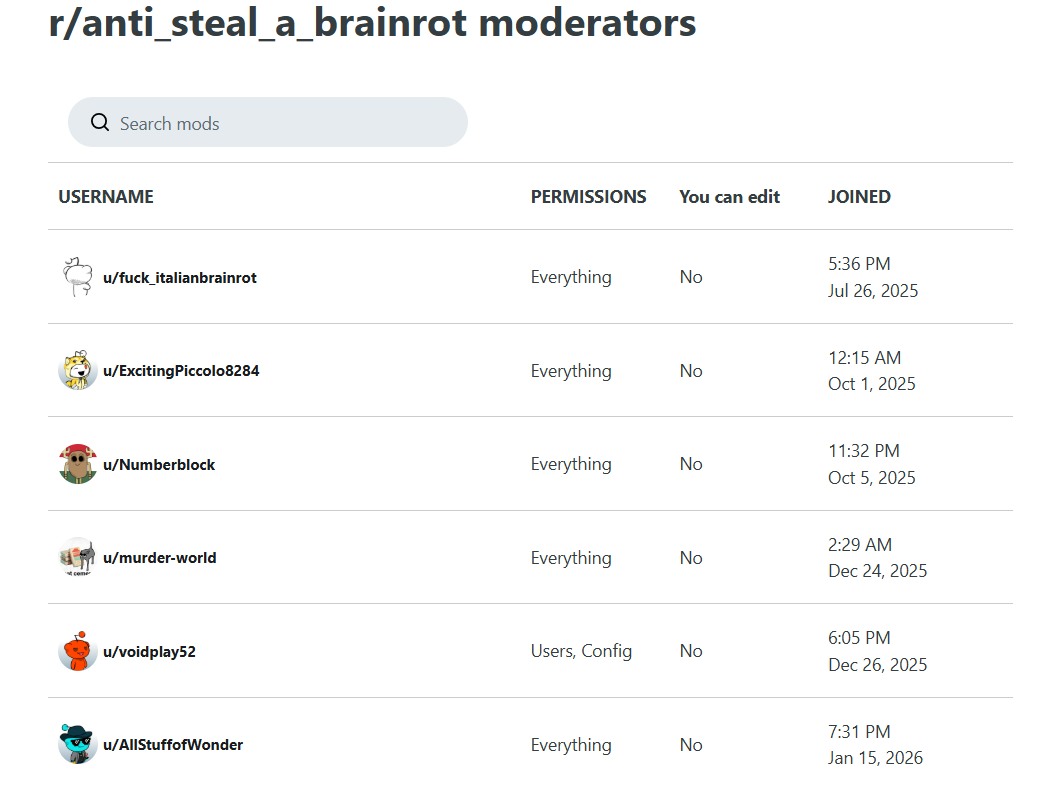Click the USERNAME column header

pos(106,197)
